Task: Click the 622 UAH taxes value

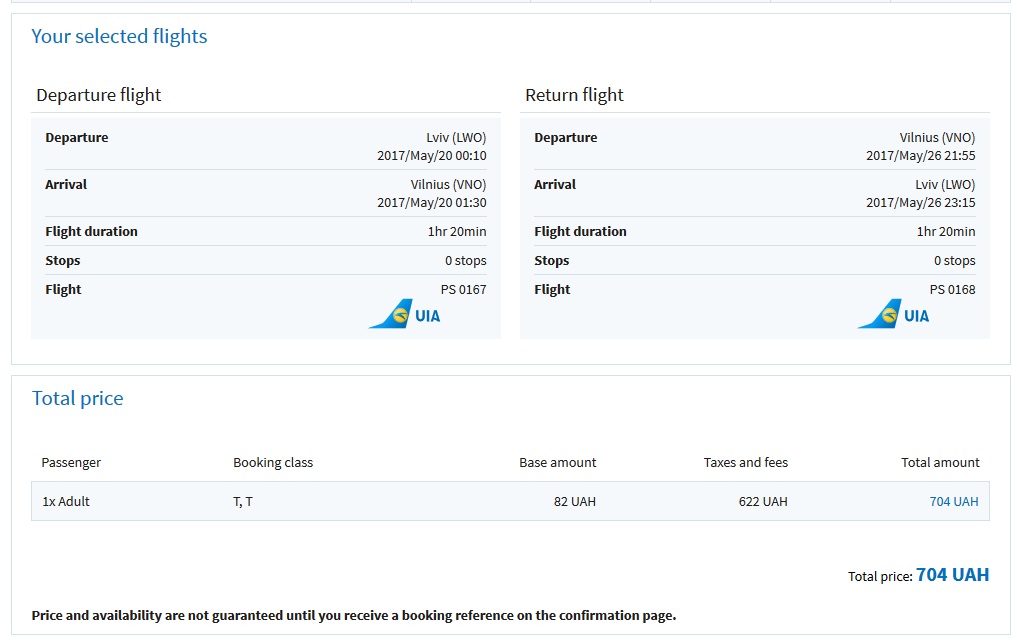Action: (762, 502)
